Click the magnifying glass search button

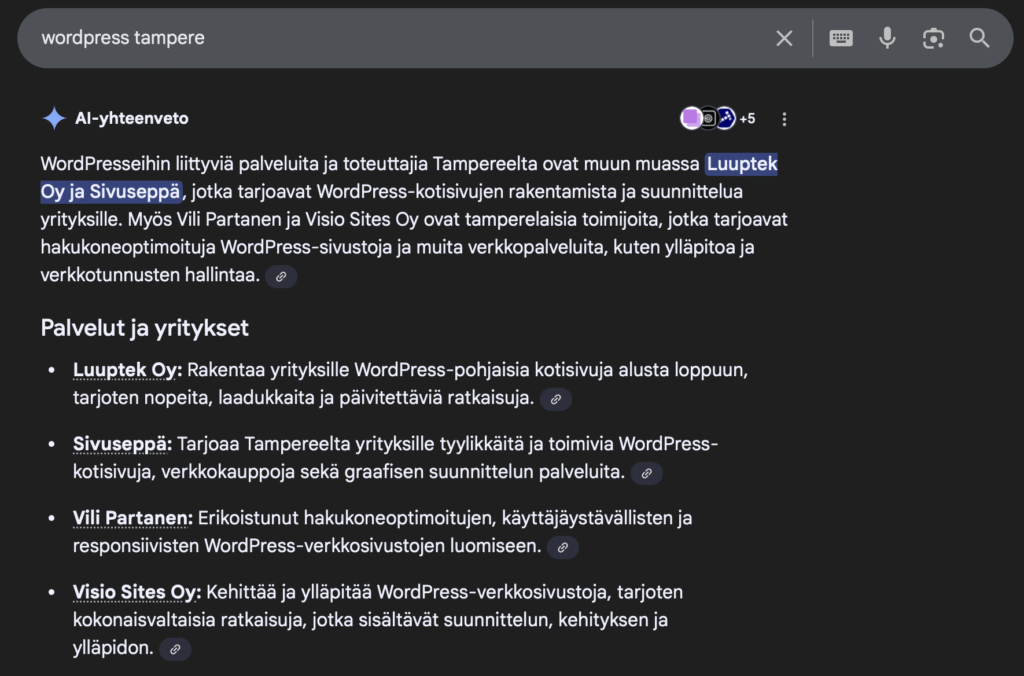click(x=979, y=38)
